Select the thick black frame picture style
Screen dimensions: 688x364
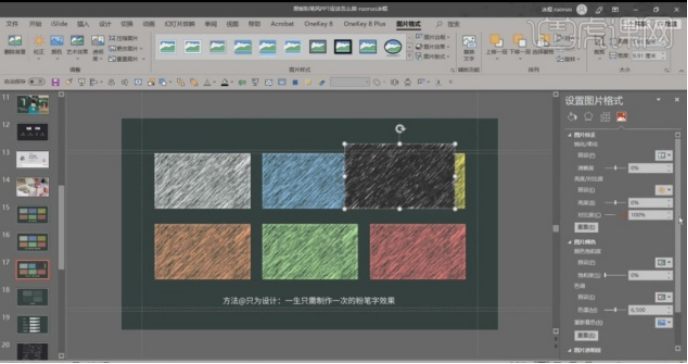pyautogui.click(x=343, y=46)
